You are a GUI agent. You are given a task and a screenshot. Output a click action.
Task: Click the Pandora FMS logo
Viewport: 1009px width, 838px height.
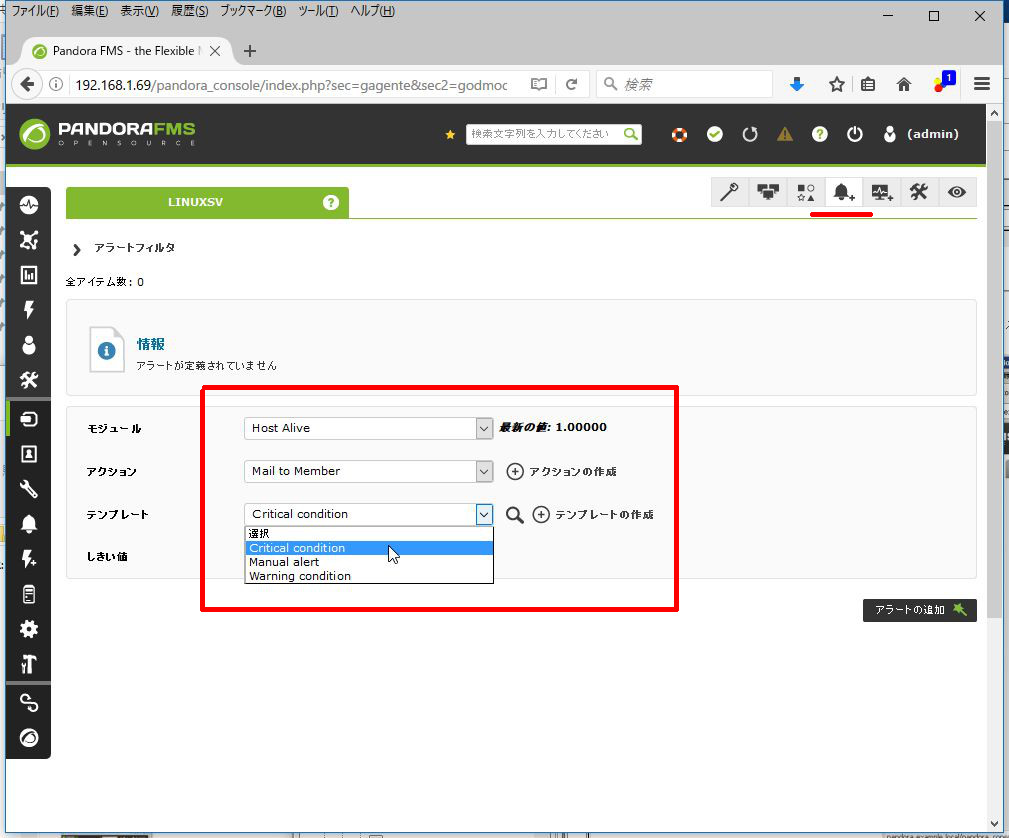107,134
